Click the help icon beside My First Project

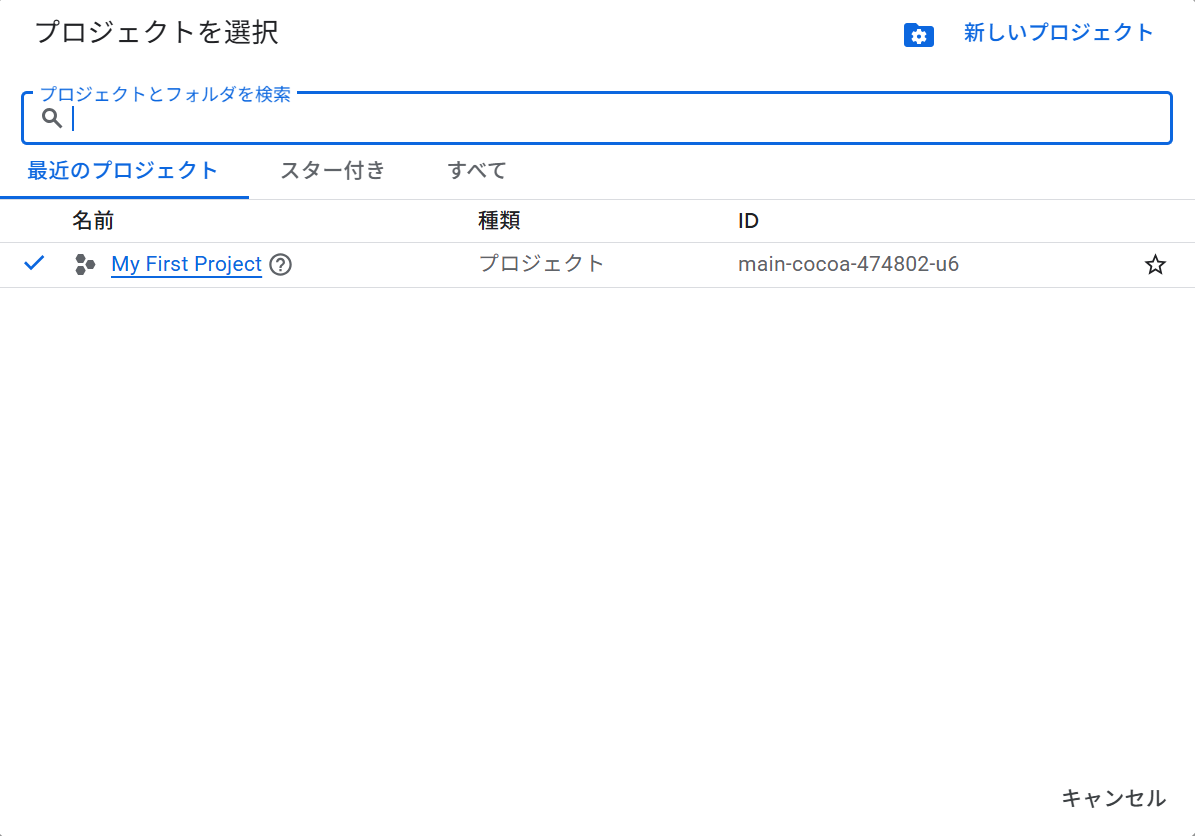(280, 264)
